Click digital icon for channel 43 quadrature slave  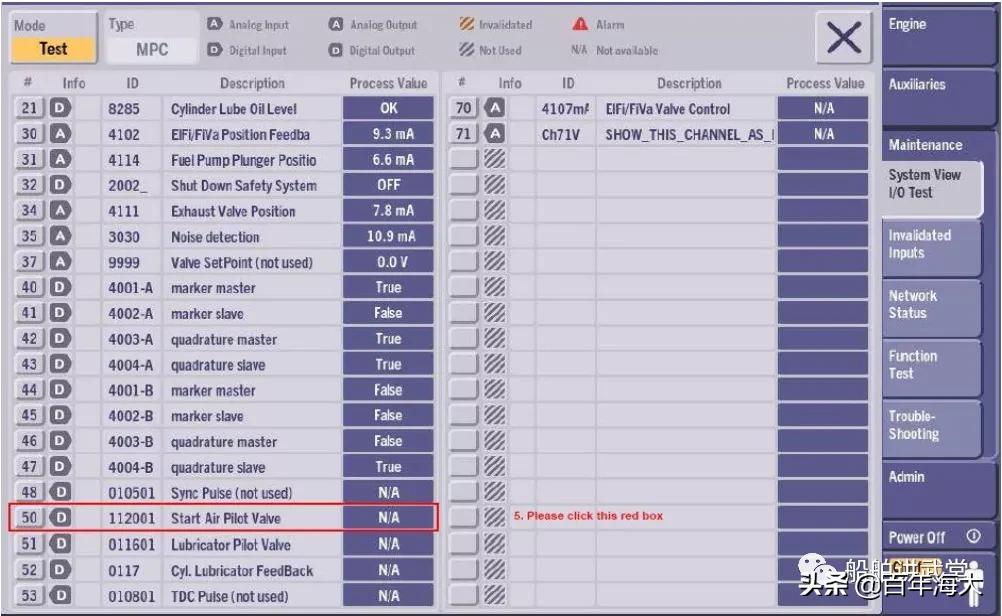[61, 364]
